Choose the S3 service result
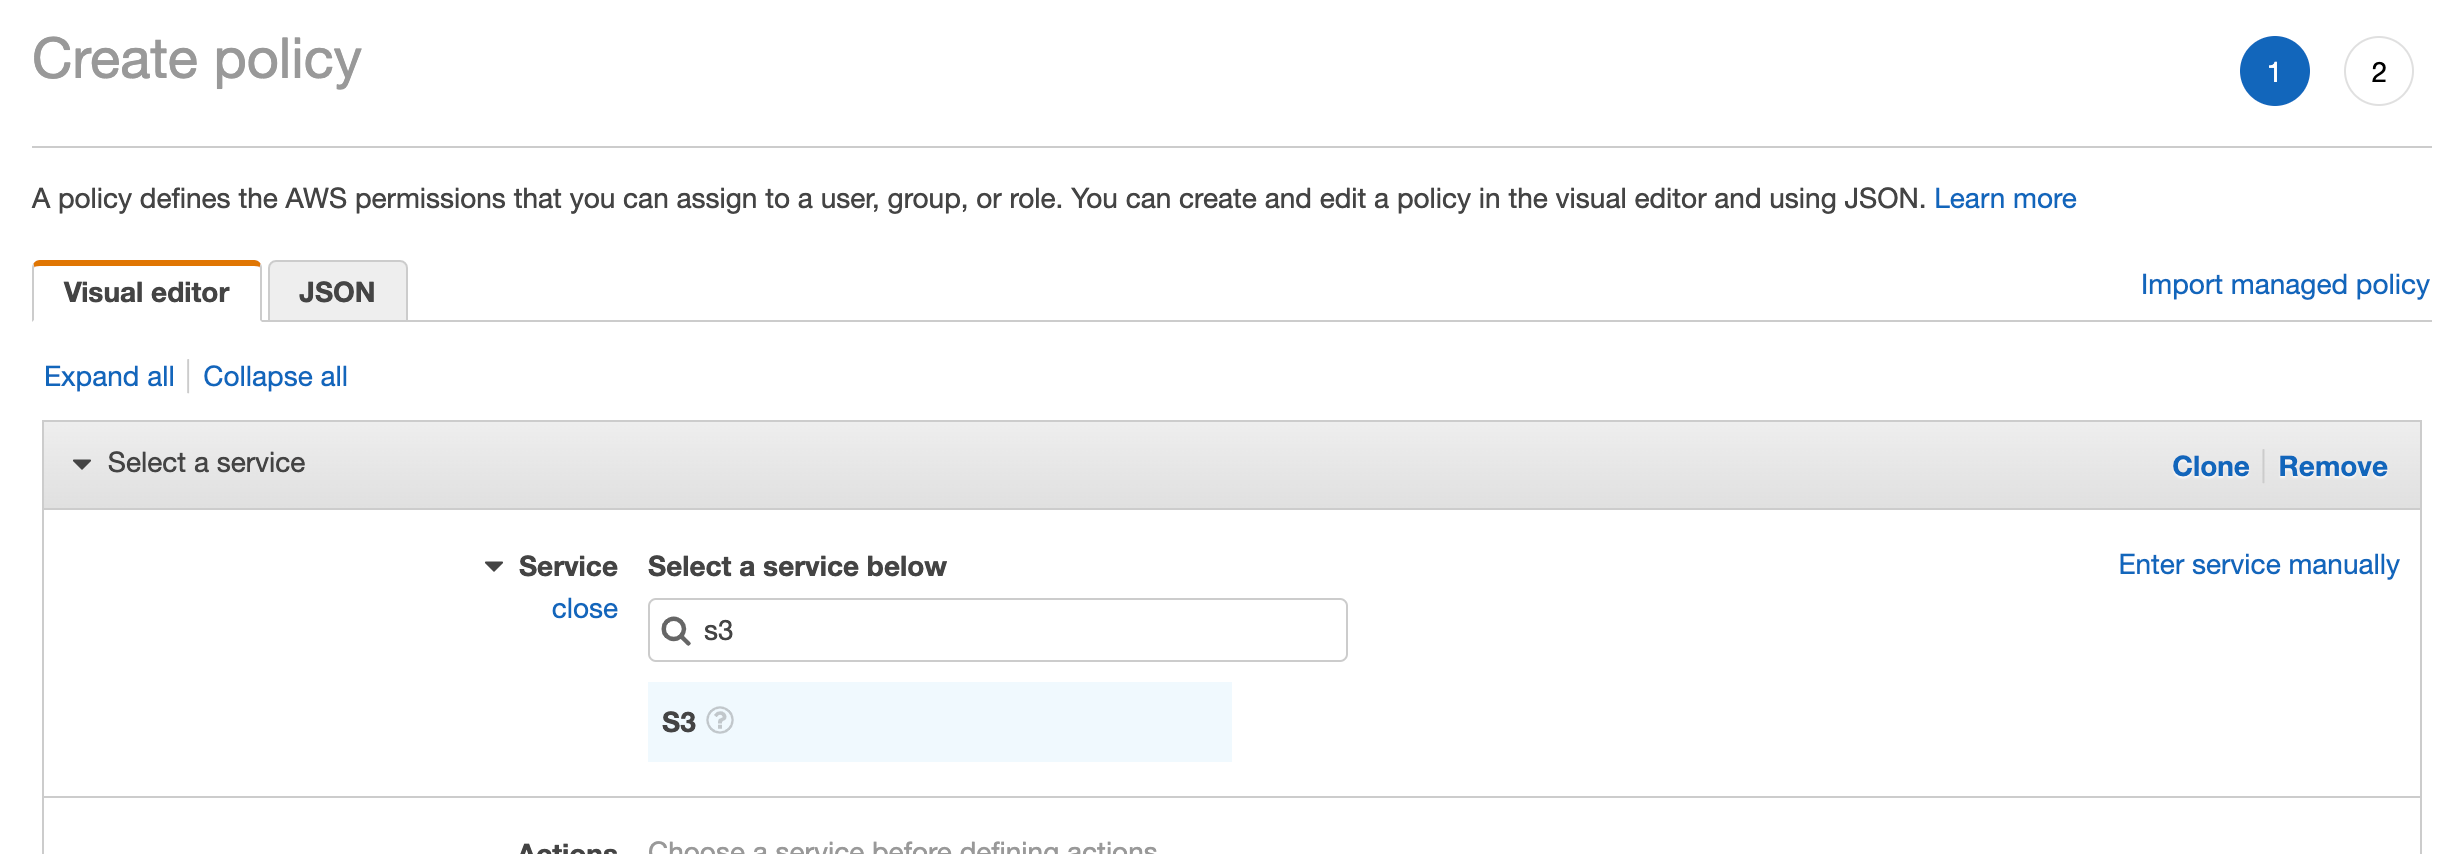Screen dimensions: 2458x854 point(939,722)
